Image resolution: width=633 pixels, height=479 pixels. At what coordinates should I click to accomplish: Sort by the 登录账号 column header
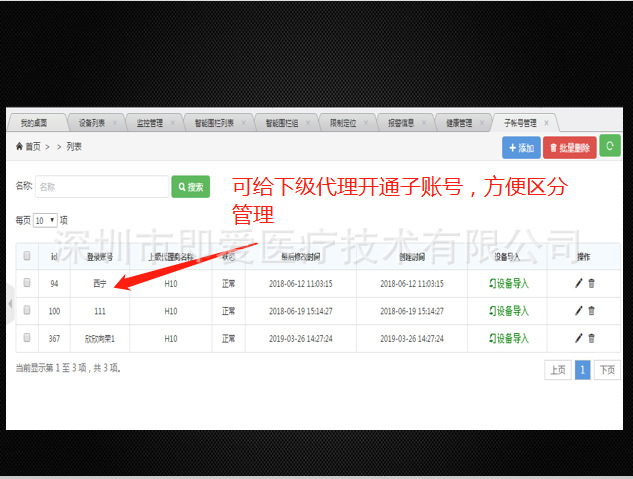tap(100, 257)
